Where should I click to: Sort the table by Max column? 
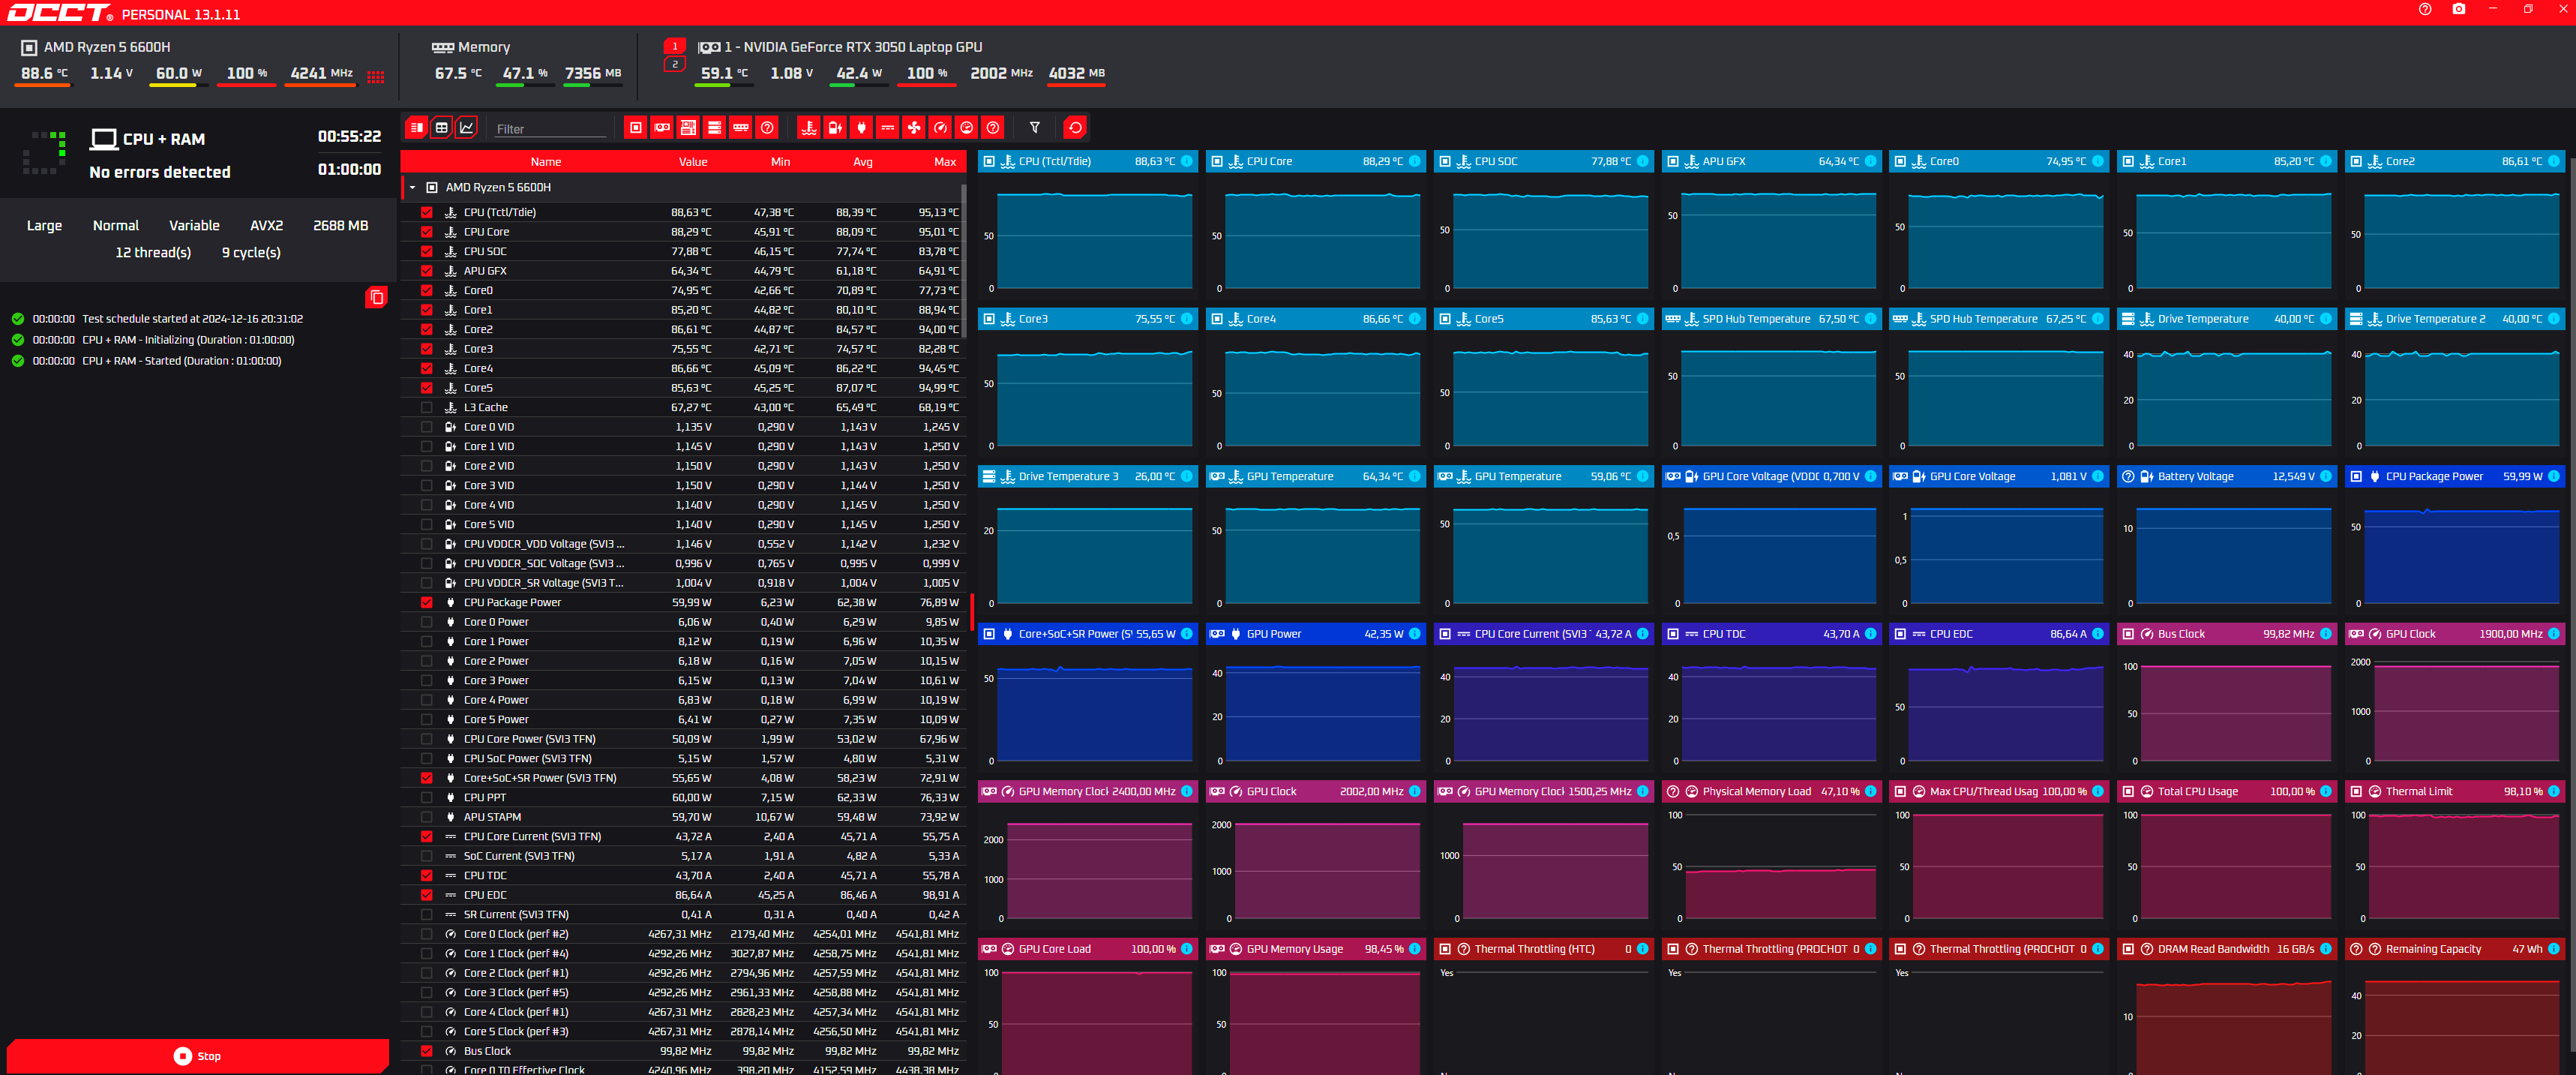[944, 162]
